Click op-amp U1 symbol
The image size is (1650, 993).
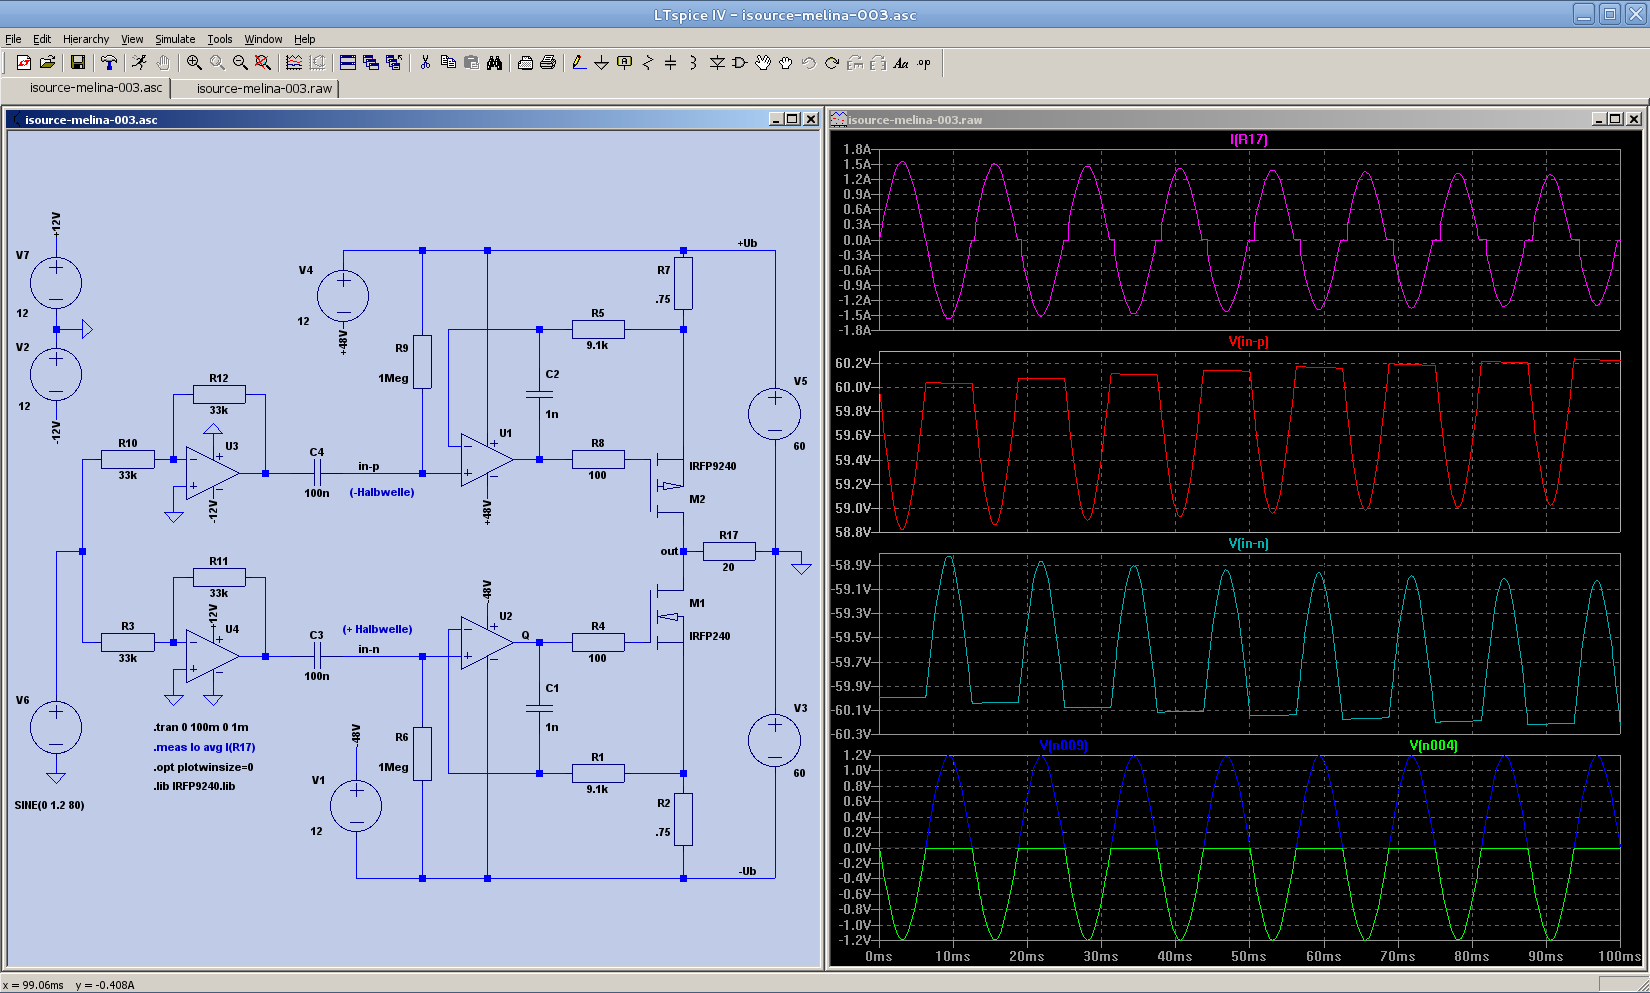(x=487, y=460)
